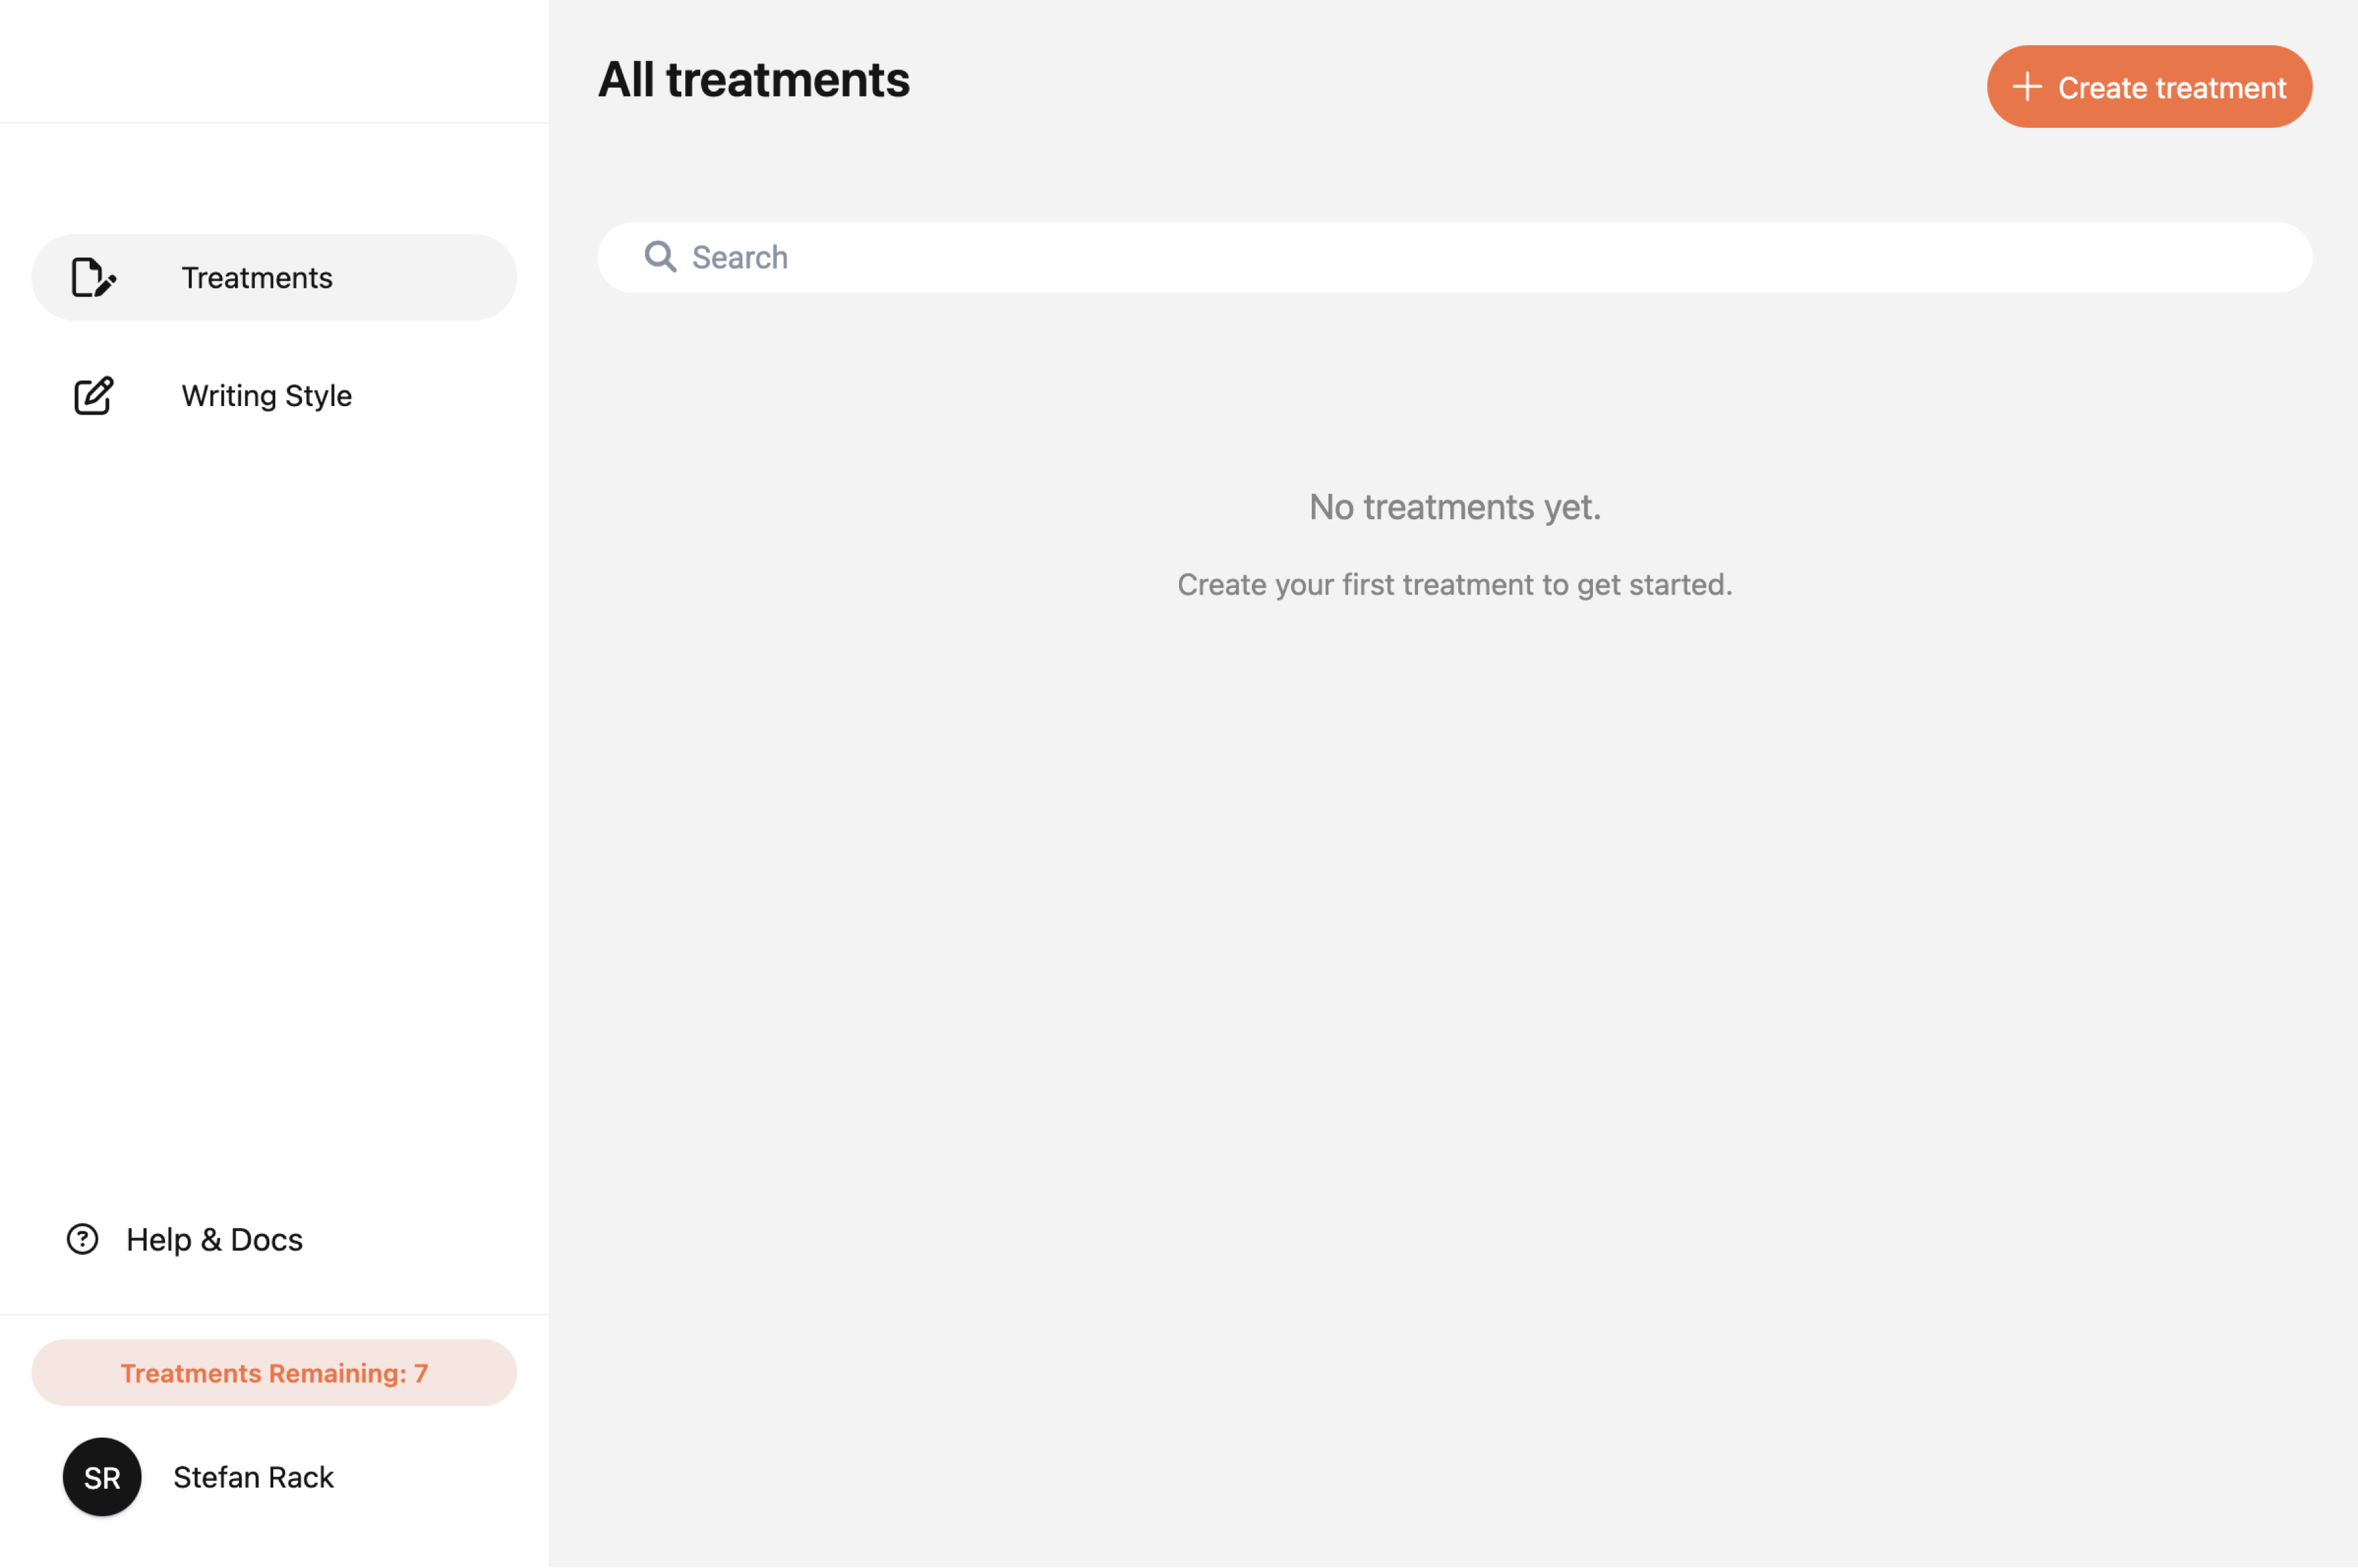Image resolution: width=2358 pixels, height=1568 pixels.
Task: Switch to Writing Style in the sidebar
Action: tap(266, 396)
